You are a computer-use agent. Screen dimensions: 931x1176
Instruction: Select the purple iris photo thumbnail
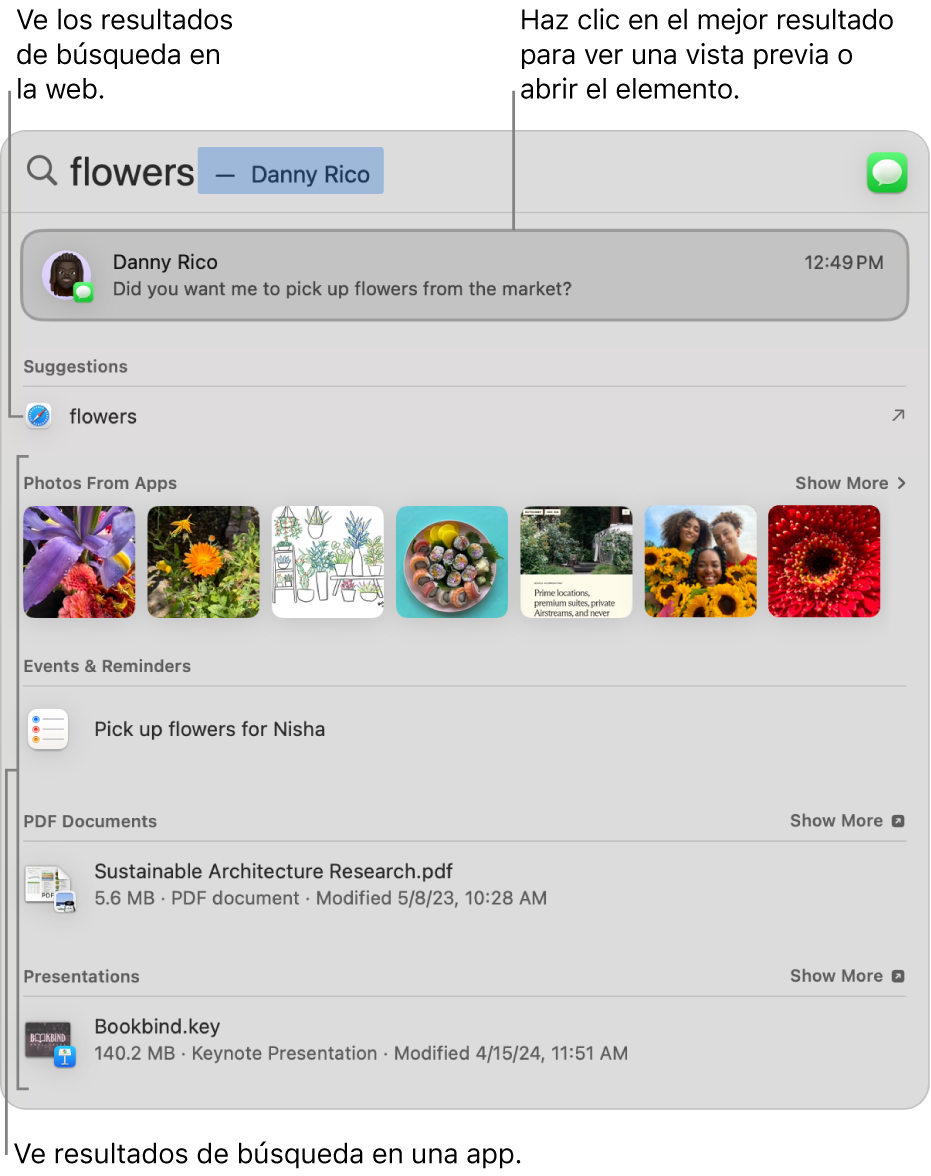click(x=80, y=562)
